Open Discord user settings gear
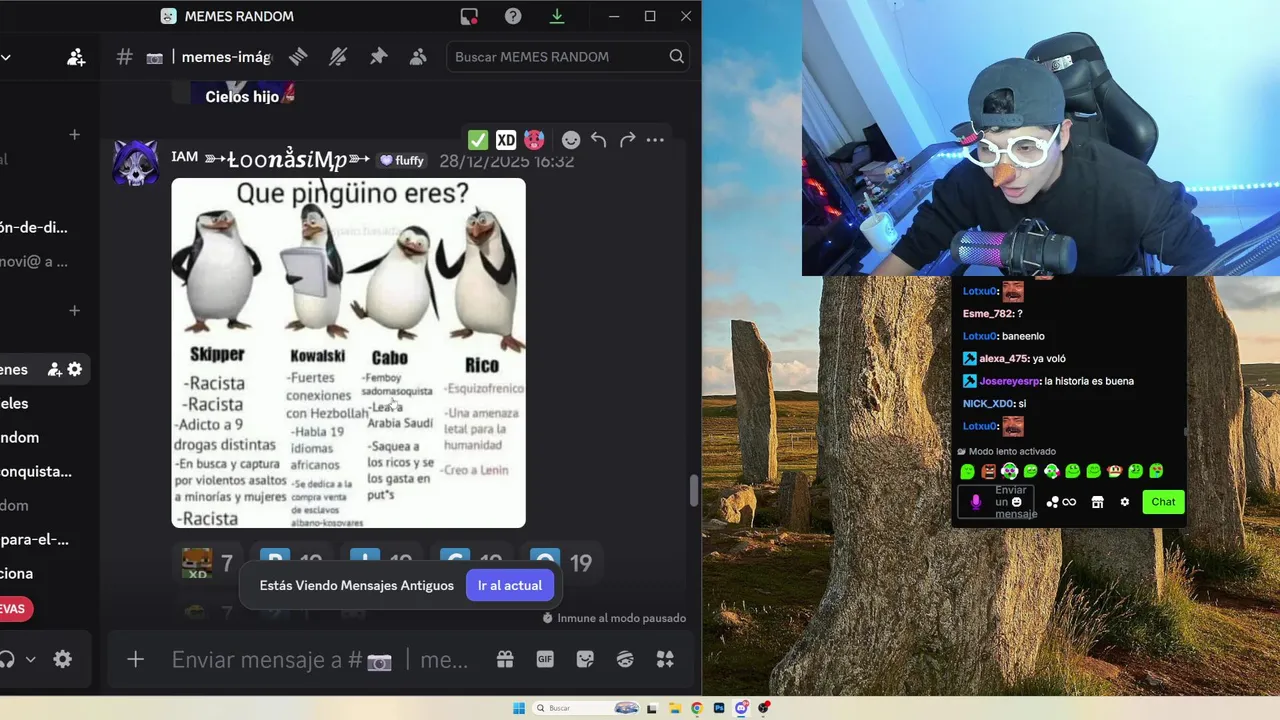The image size is (1280, 720). coord(63,659)
